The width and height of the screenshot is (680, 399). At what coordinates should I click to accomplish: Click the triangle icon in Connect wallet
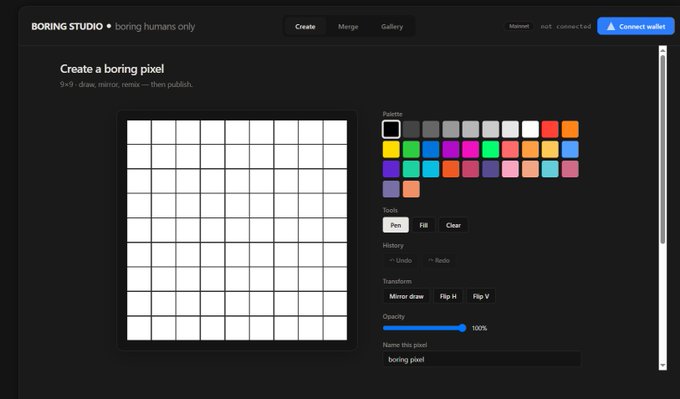[611, 26]
